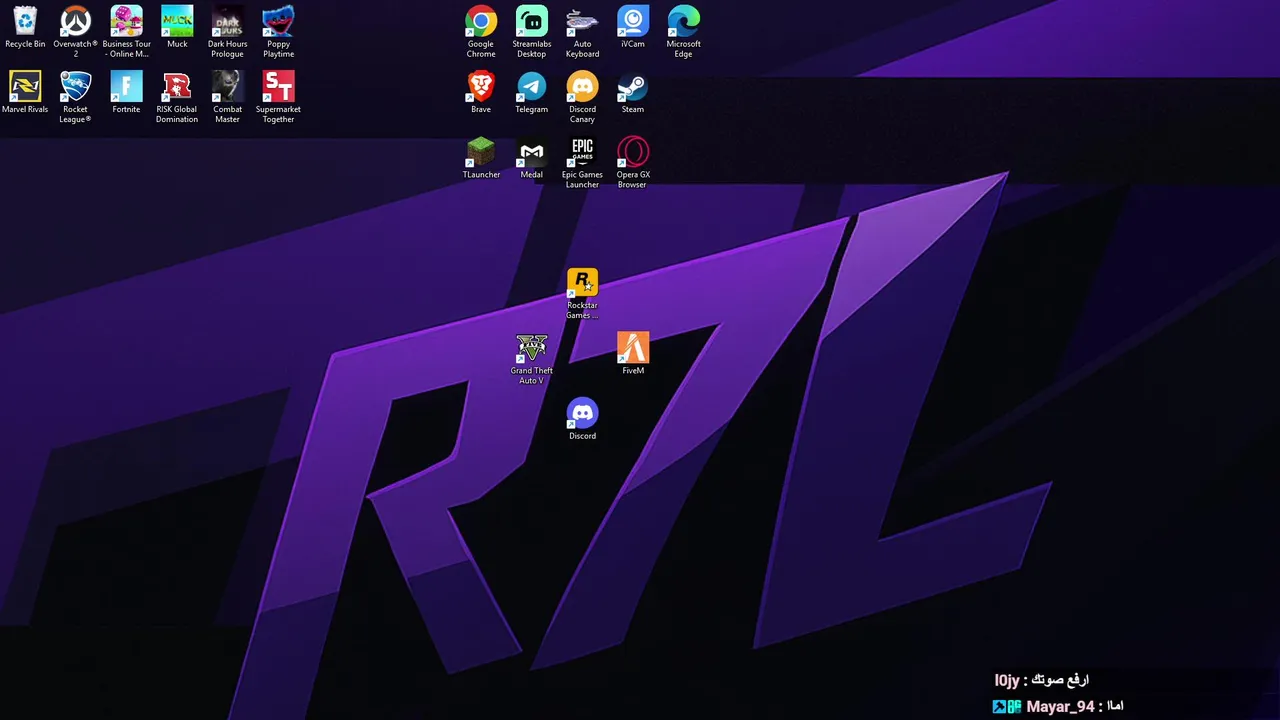Open the TLauncher Minecraft icon
The height and width of the screenshot is (720, 1280).
pos(481,158)
